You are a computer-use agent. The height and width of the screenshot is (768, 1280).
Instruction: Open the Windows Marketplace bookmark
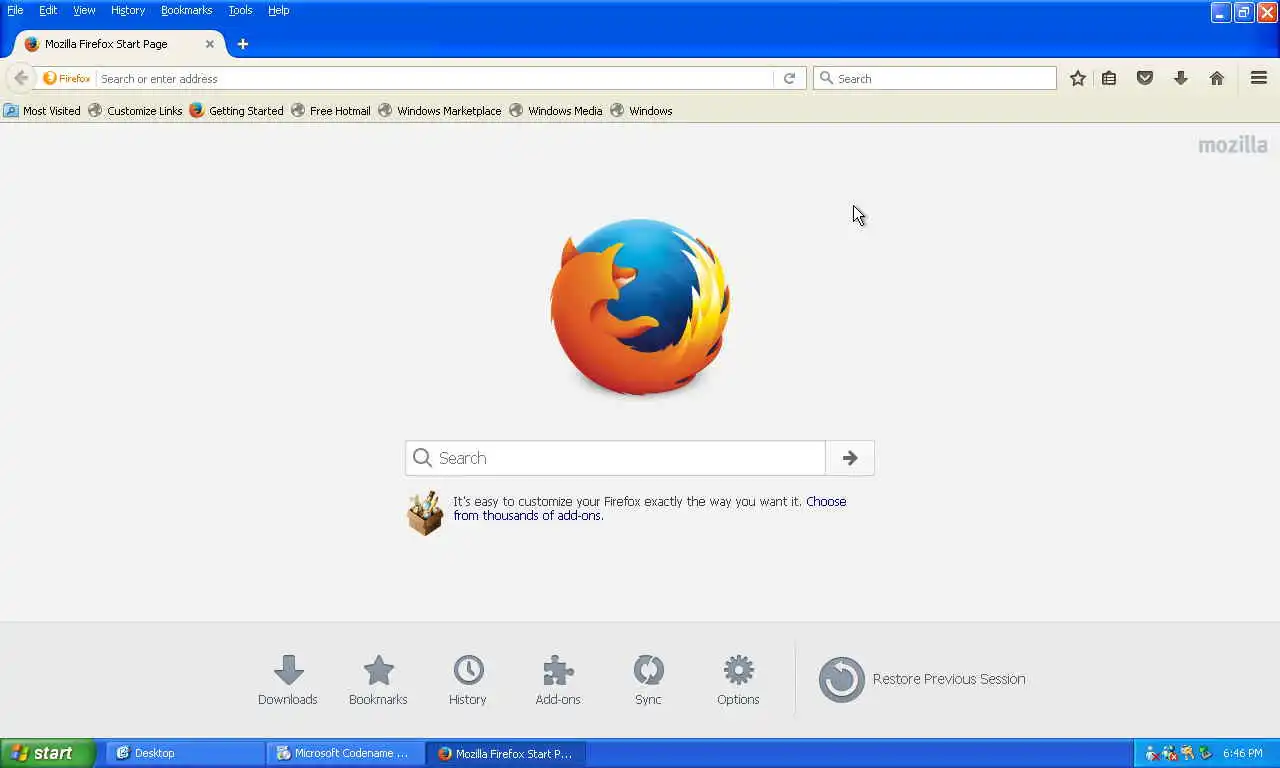pos(439,111)
